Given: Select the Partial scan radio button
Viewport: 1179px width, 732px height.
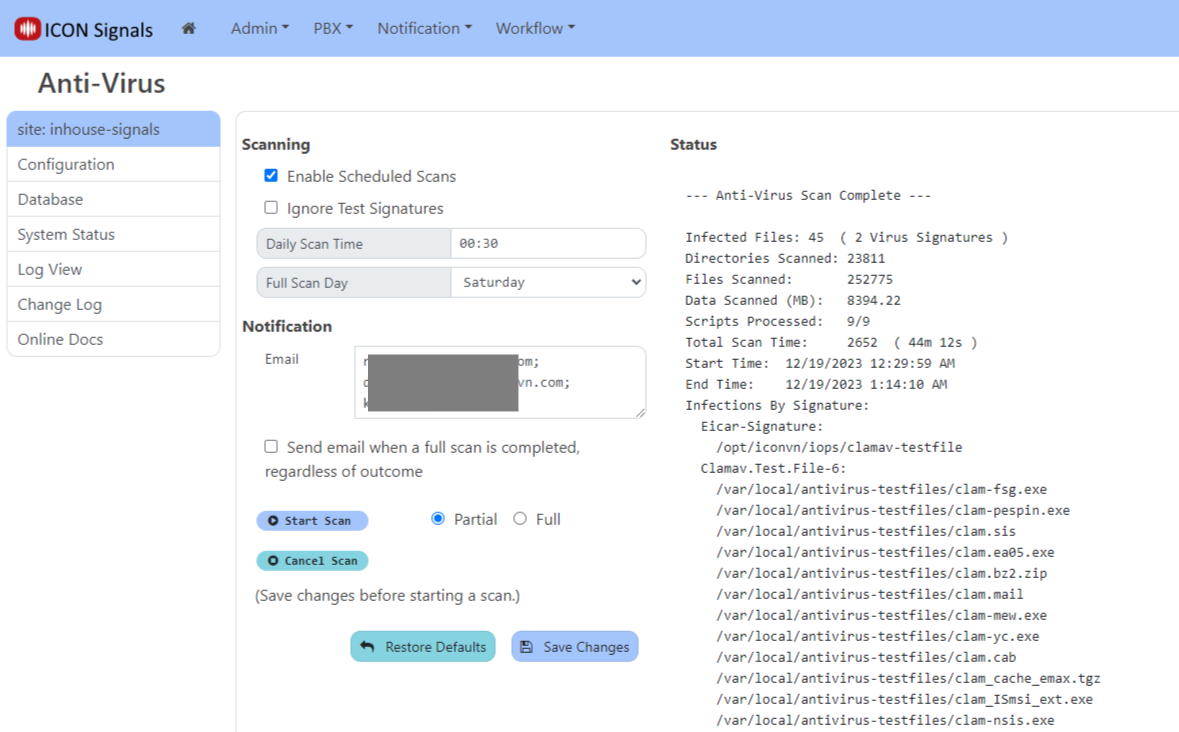Looking at the screenshot, I should coord(438,519).
